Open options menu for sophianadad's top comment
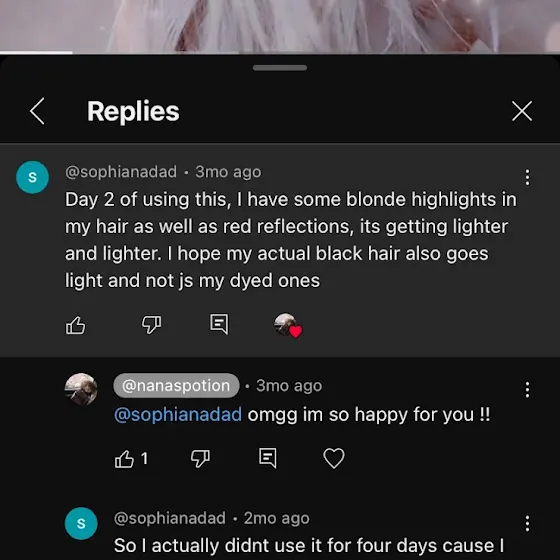This screenshot has width=560, height=560. coord(527,178)
